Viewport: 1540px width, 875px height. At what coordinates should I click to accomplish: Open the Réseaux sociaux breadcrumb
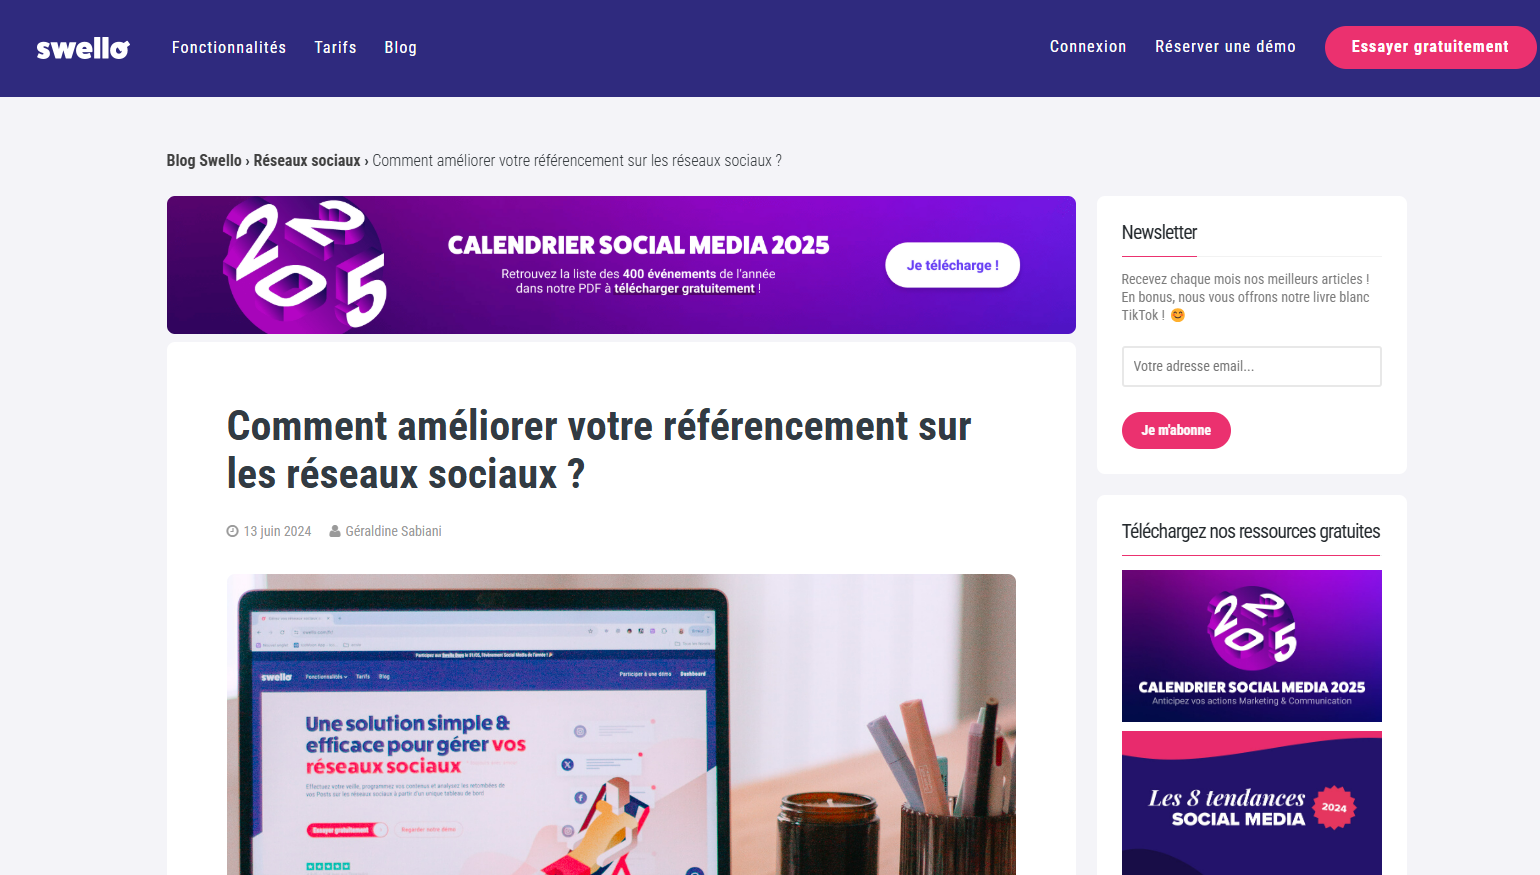(x=307, y=160)
